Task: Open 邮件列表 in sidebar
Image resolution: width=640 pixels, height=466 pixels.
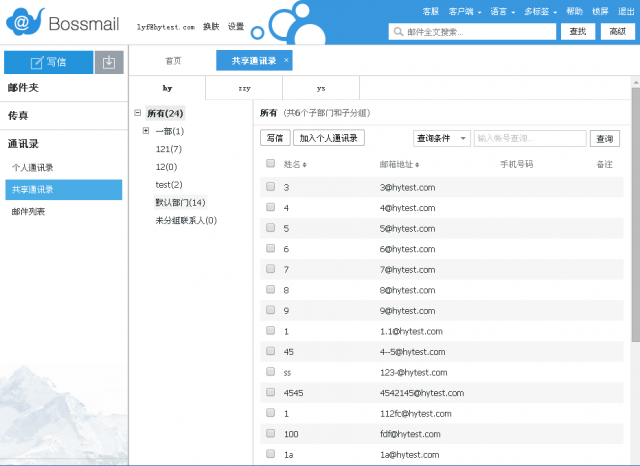Action: pos(28,211)
